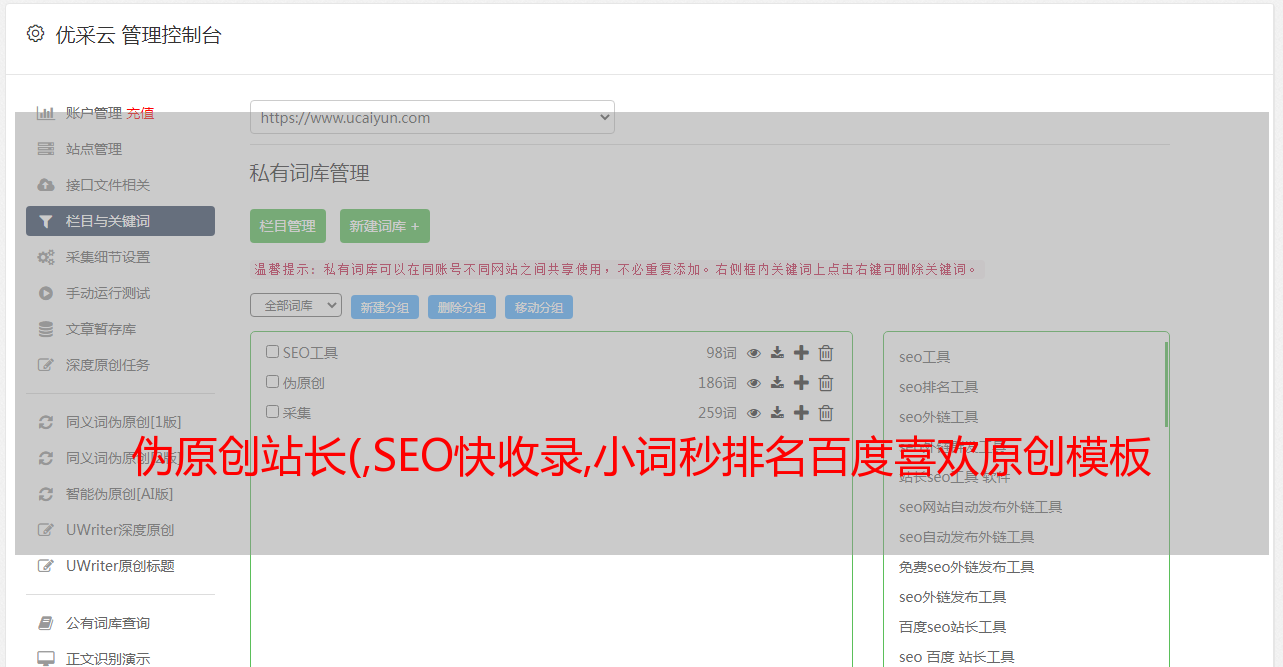The width and height of the screenshot is (1283, 667).
Task: Click the UWriter深度原创 edit icon
Action: pyautogui.click(x=46, y=530)
